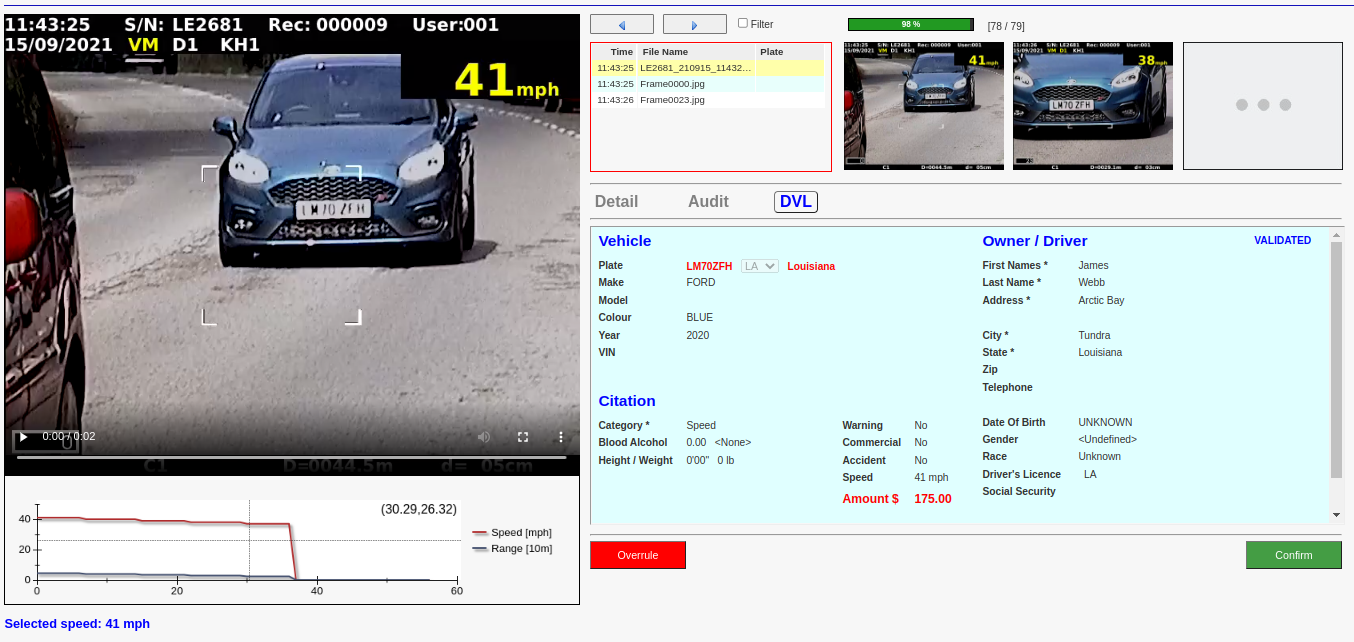
Task: Expand the LA plate state dropdown
Action: [760, 266]
